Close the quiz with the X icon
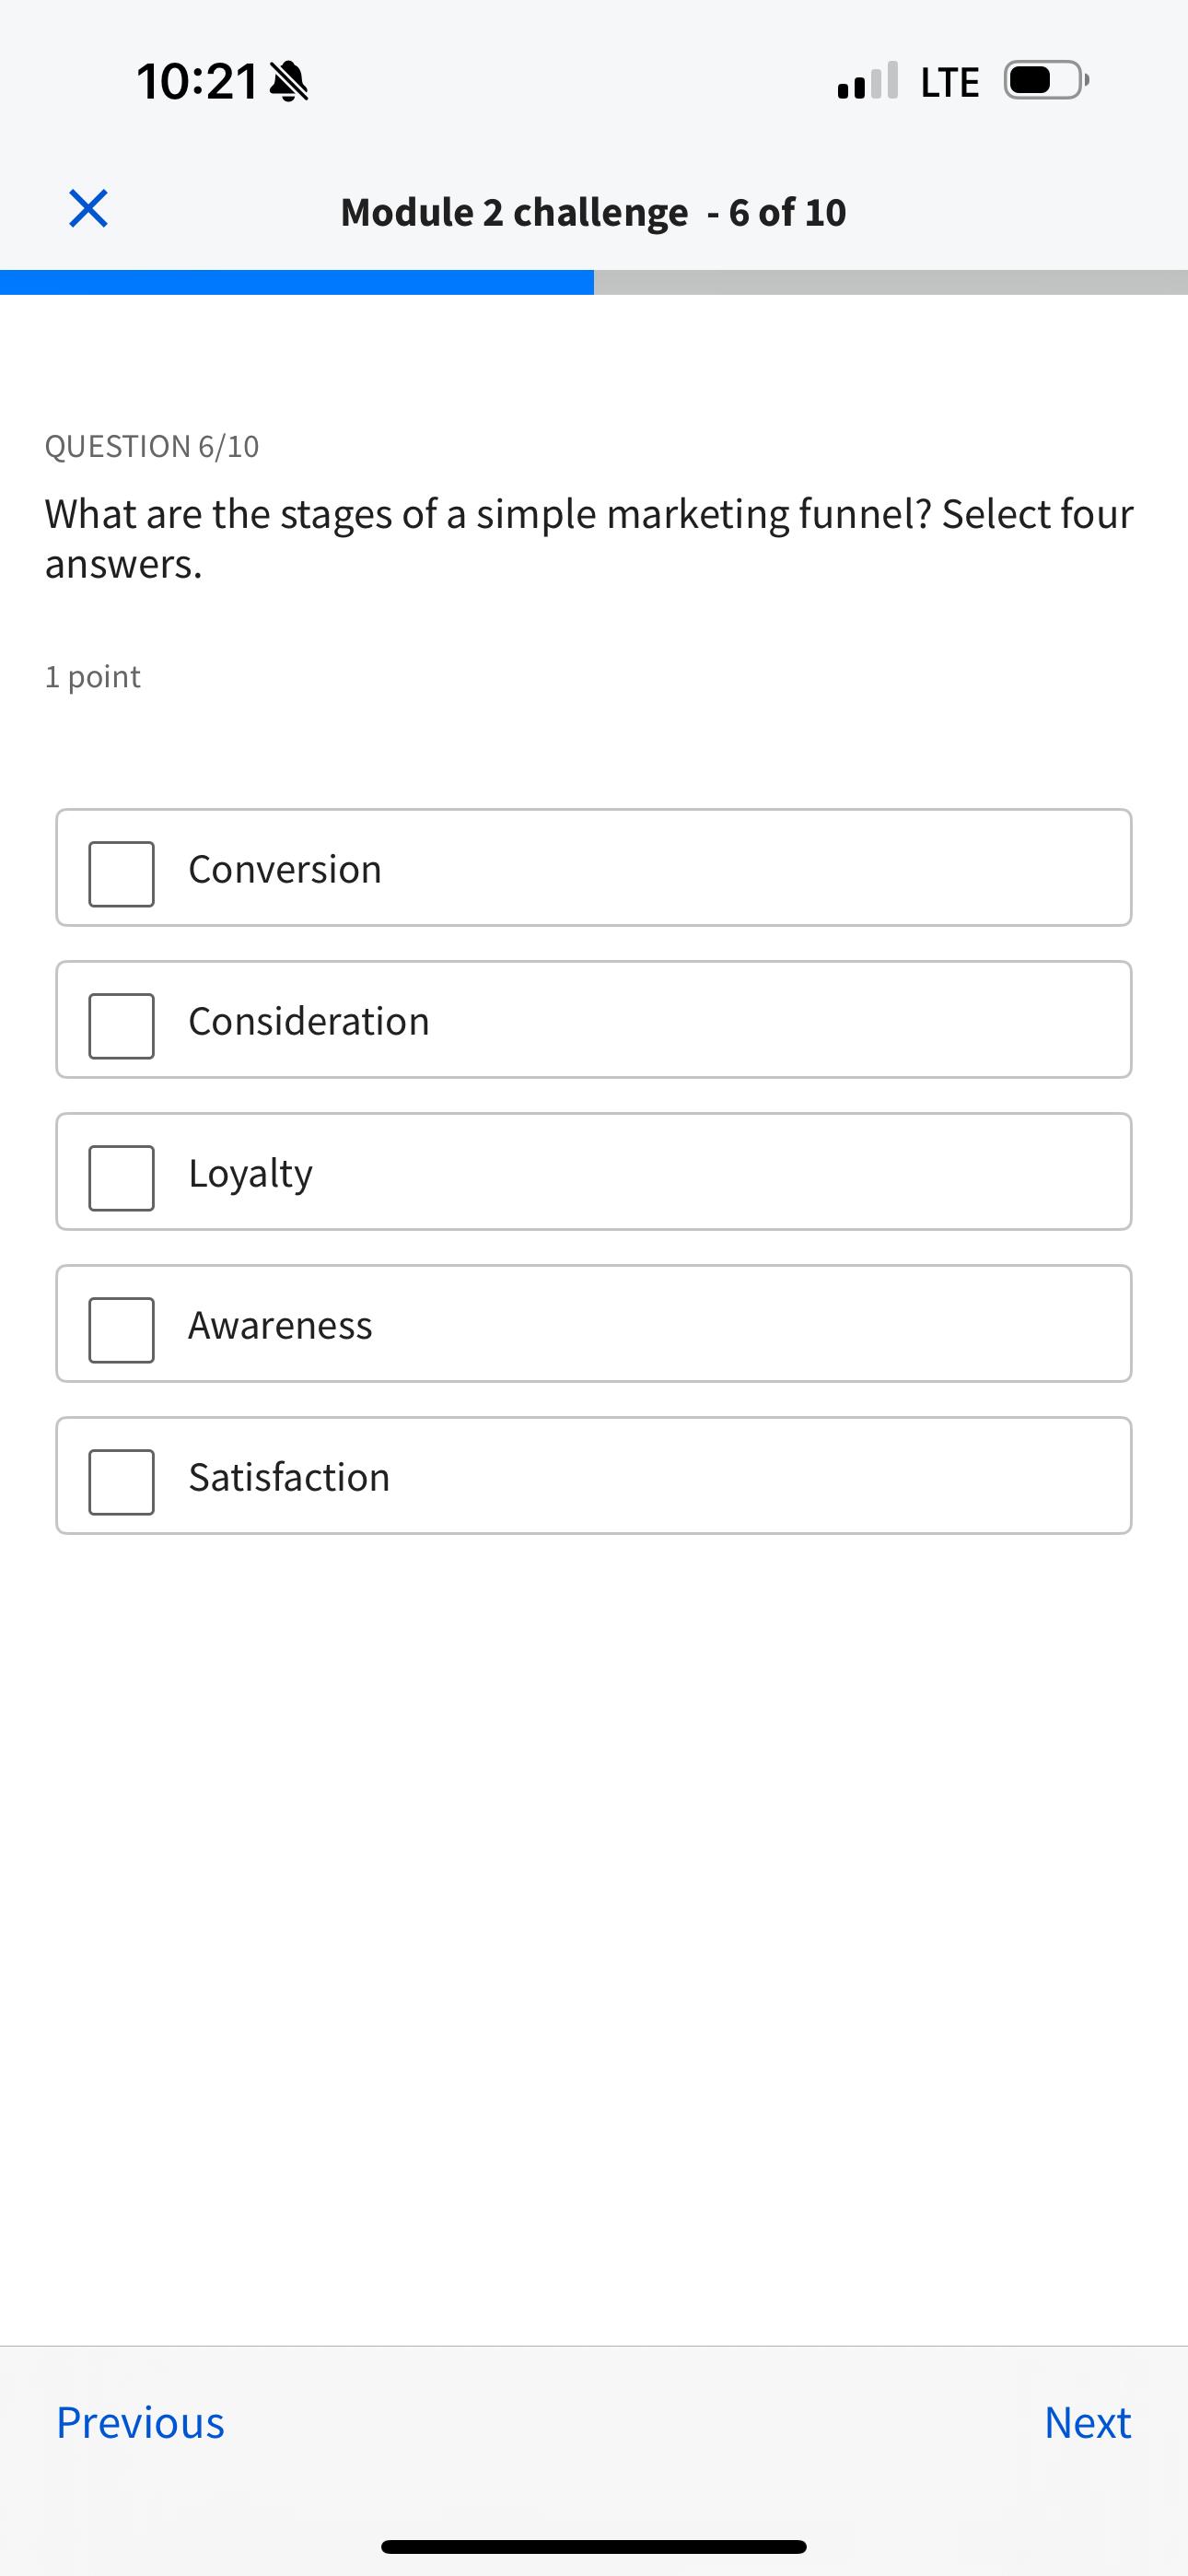The width and height of the screenshot is (1188, 2576). (88, 209)
